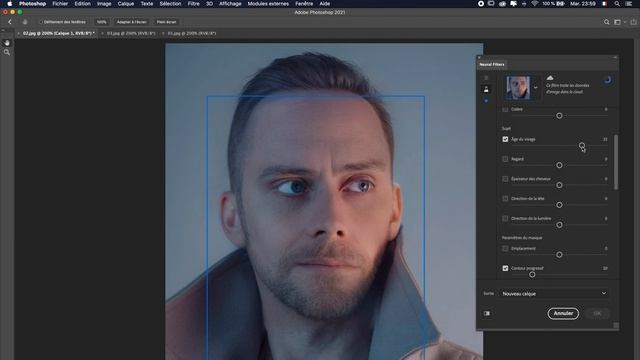This screenshot has height=360, width=640.
Task: Switch to the 03.jpg document tab
Action: 131,33
